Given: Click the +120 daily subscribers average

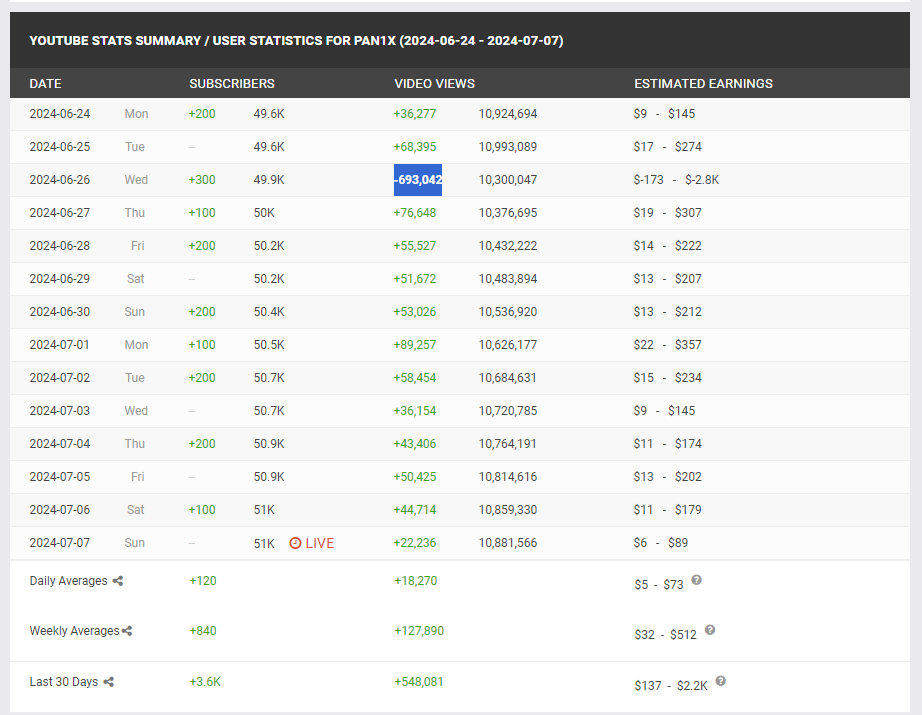Looking at the screenshot, I should [203, 581].
